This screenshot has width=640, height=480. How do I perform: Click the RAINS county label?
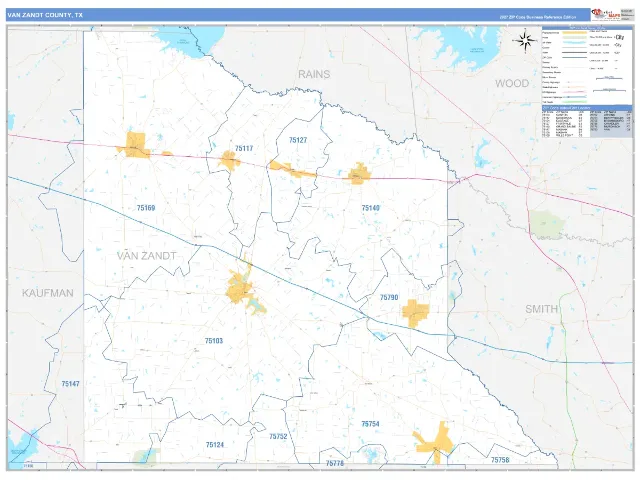[314, 74]
